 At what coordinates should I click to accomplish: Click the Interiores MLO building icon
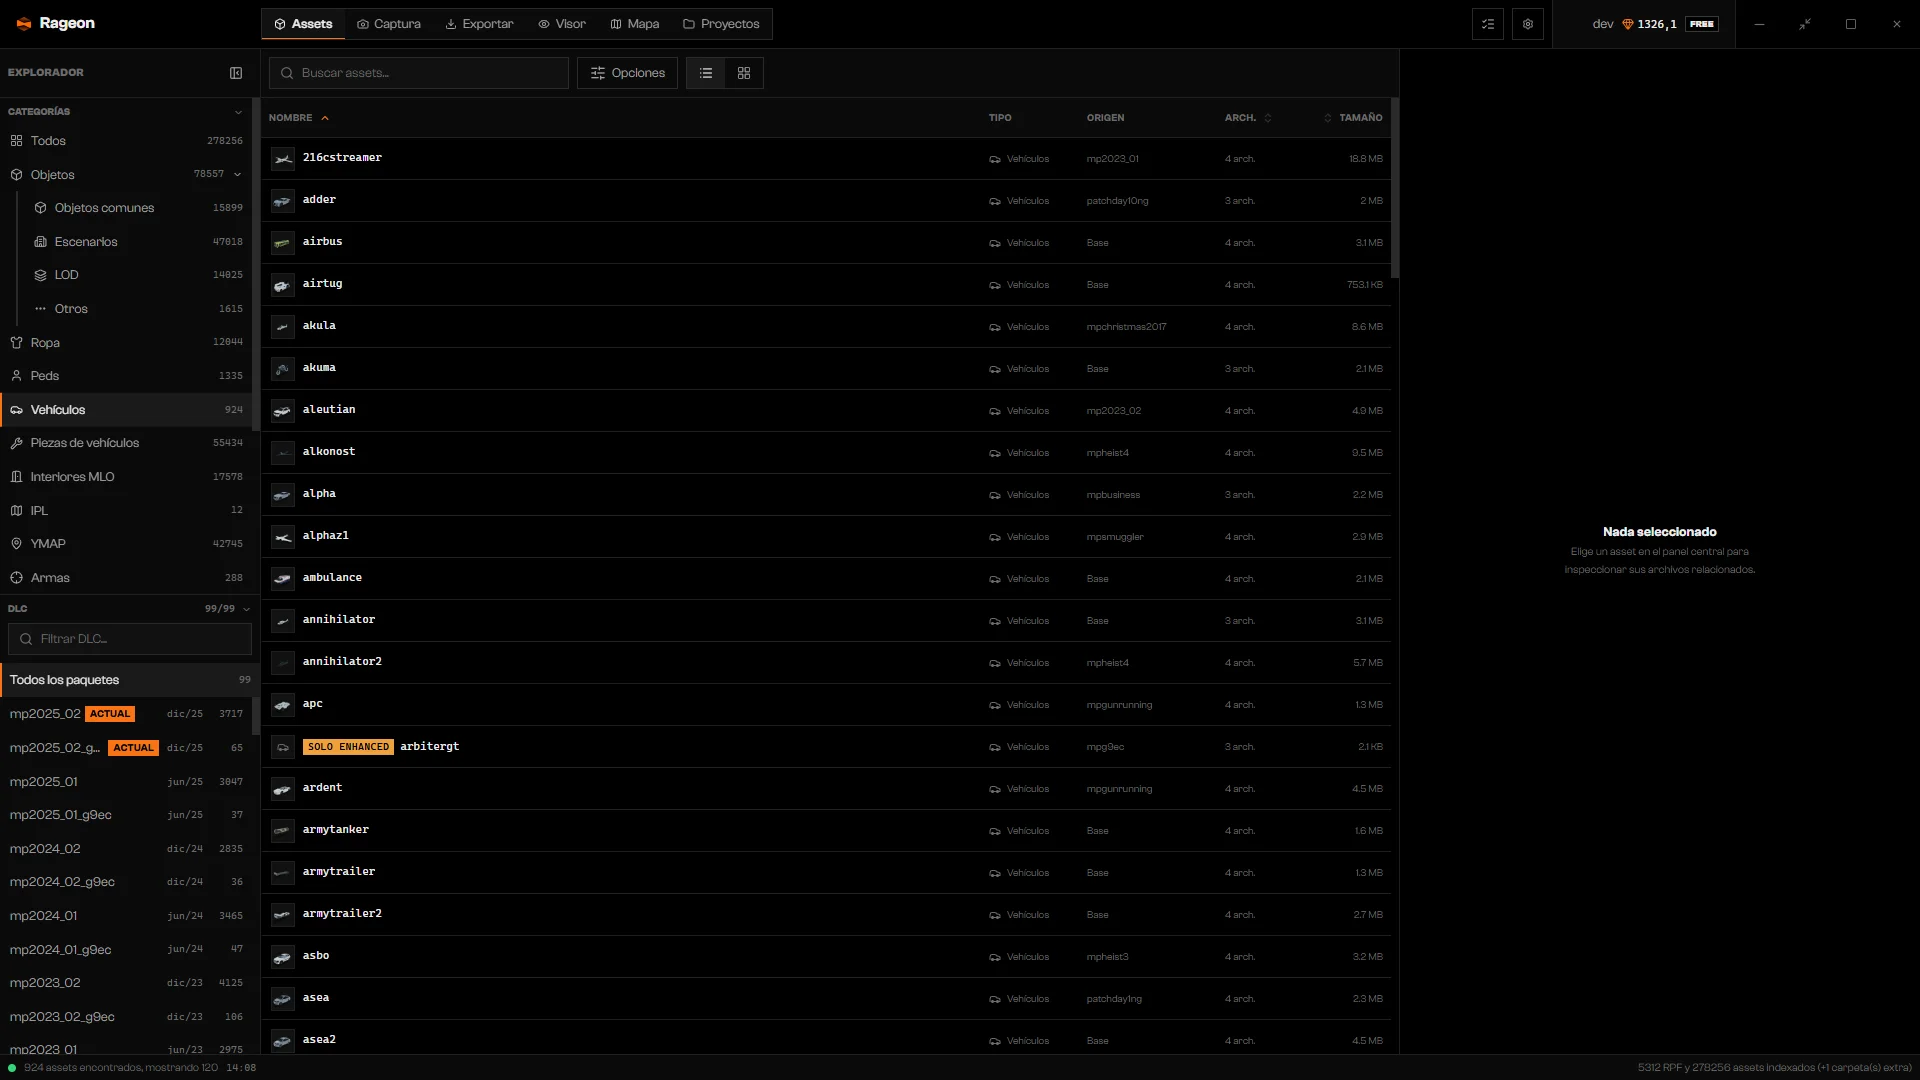16,477
